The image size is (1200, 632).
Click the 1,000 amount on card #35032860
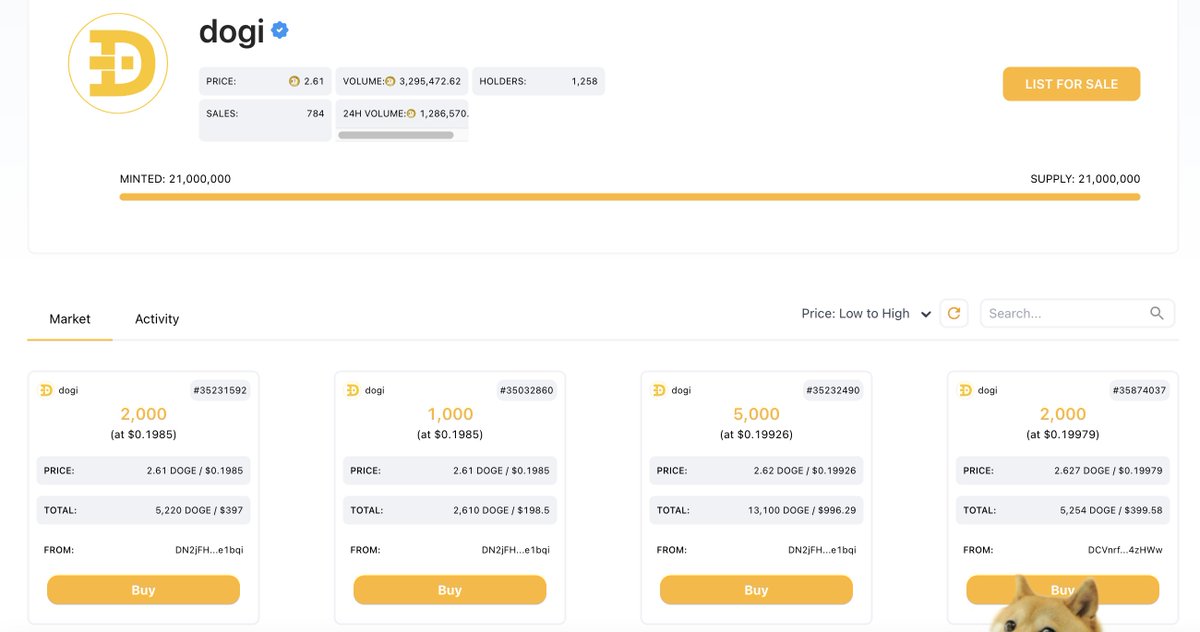pos(450,414)
